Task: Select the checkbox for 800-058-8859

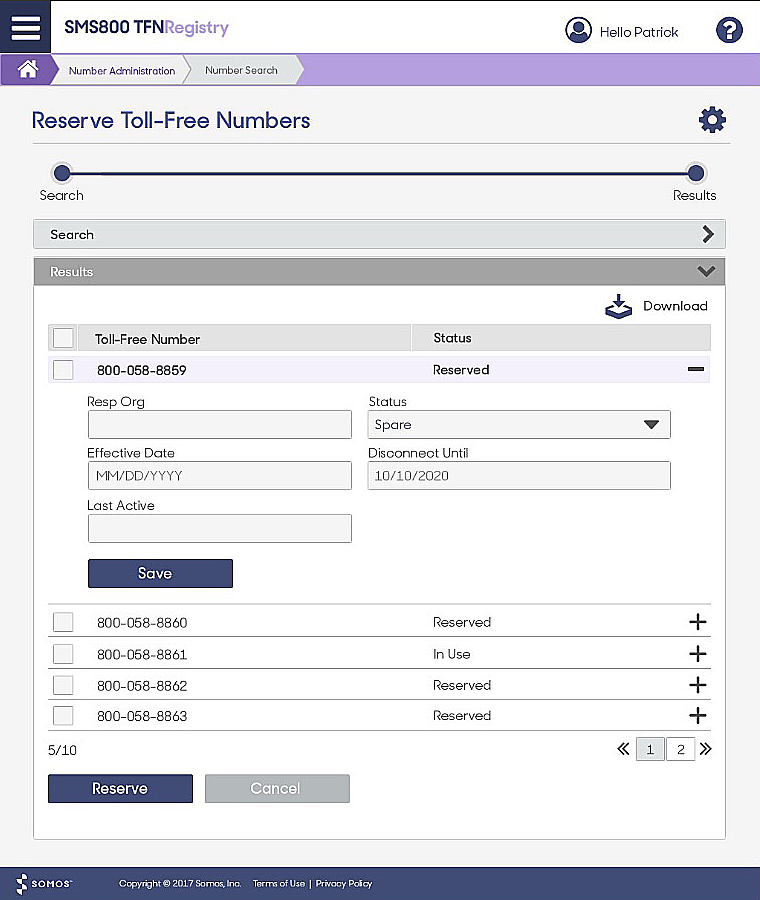Action: coord(63,370)
